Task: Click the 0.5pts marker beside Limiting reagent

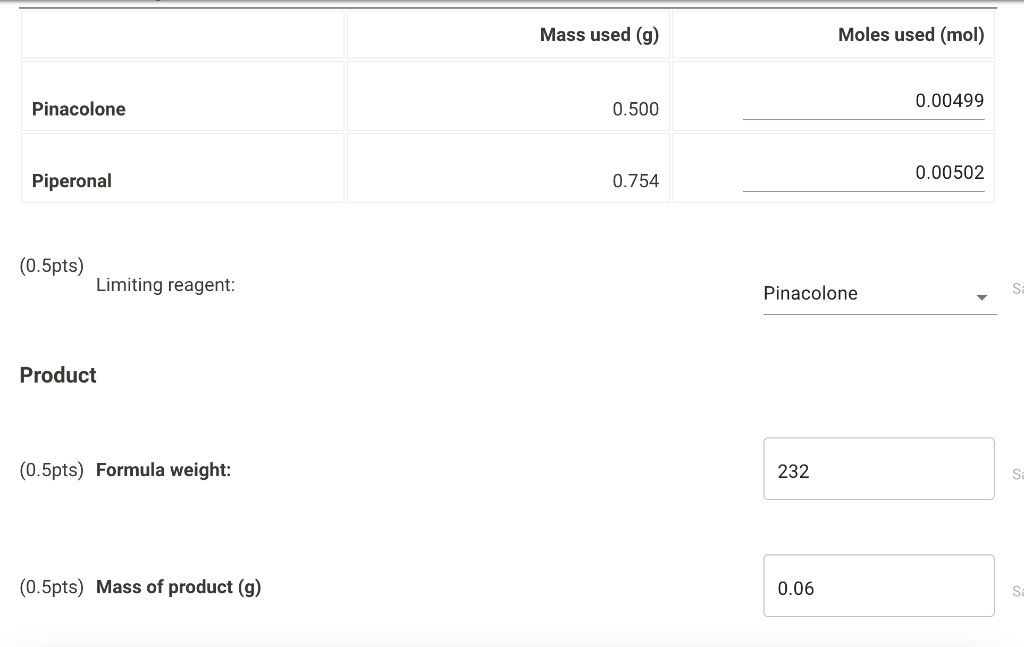Action: pyautogui.click(x=52, y=266)
